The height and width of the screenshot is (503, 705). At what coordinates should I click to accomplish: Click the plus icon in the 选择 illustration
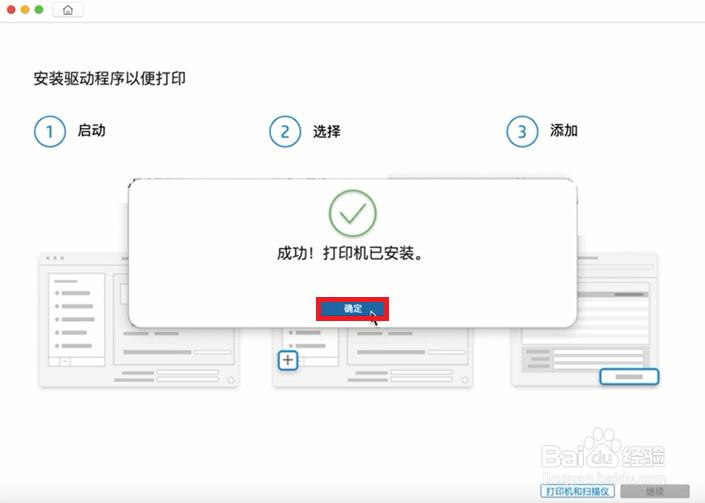288,360
